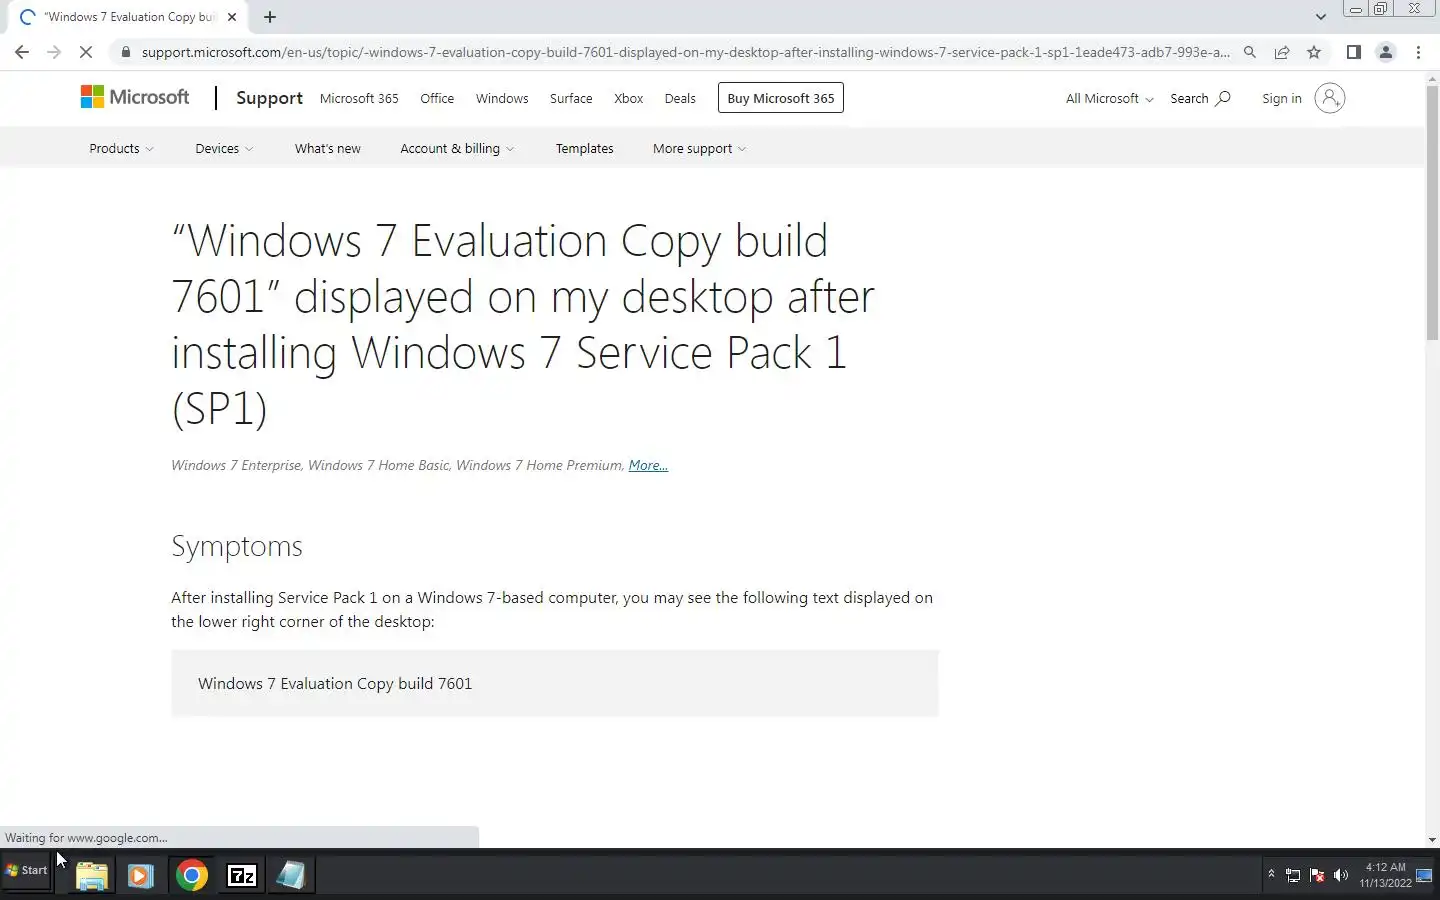Click the Microsoft logo
The width and height of the screenshot is (1440, 900).
[x=135, y=97]
